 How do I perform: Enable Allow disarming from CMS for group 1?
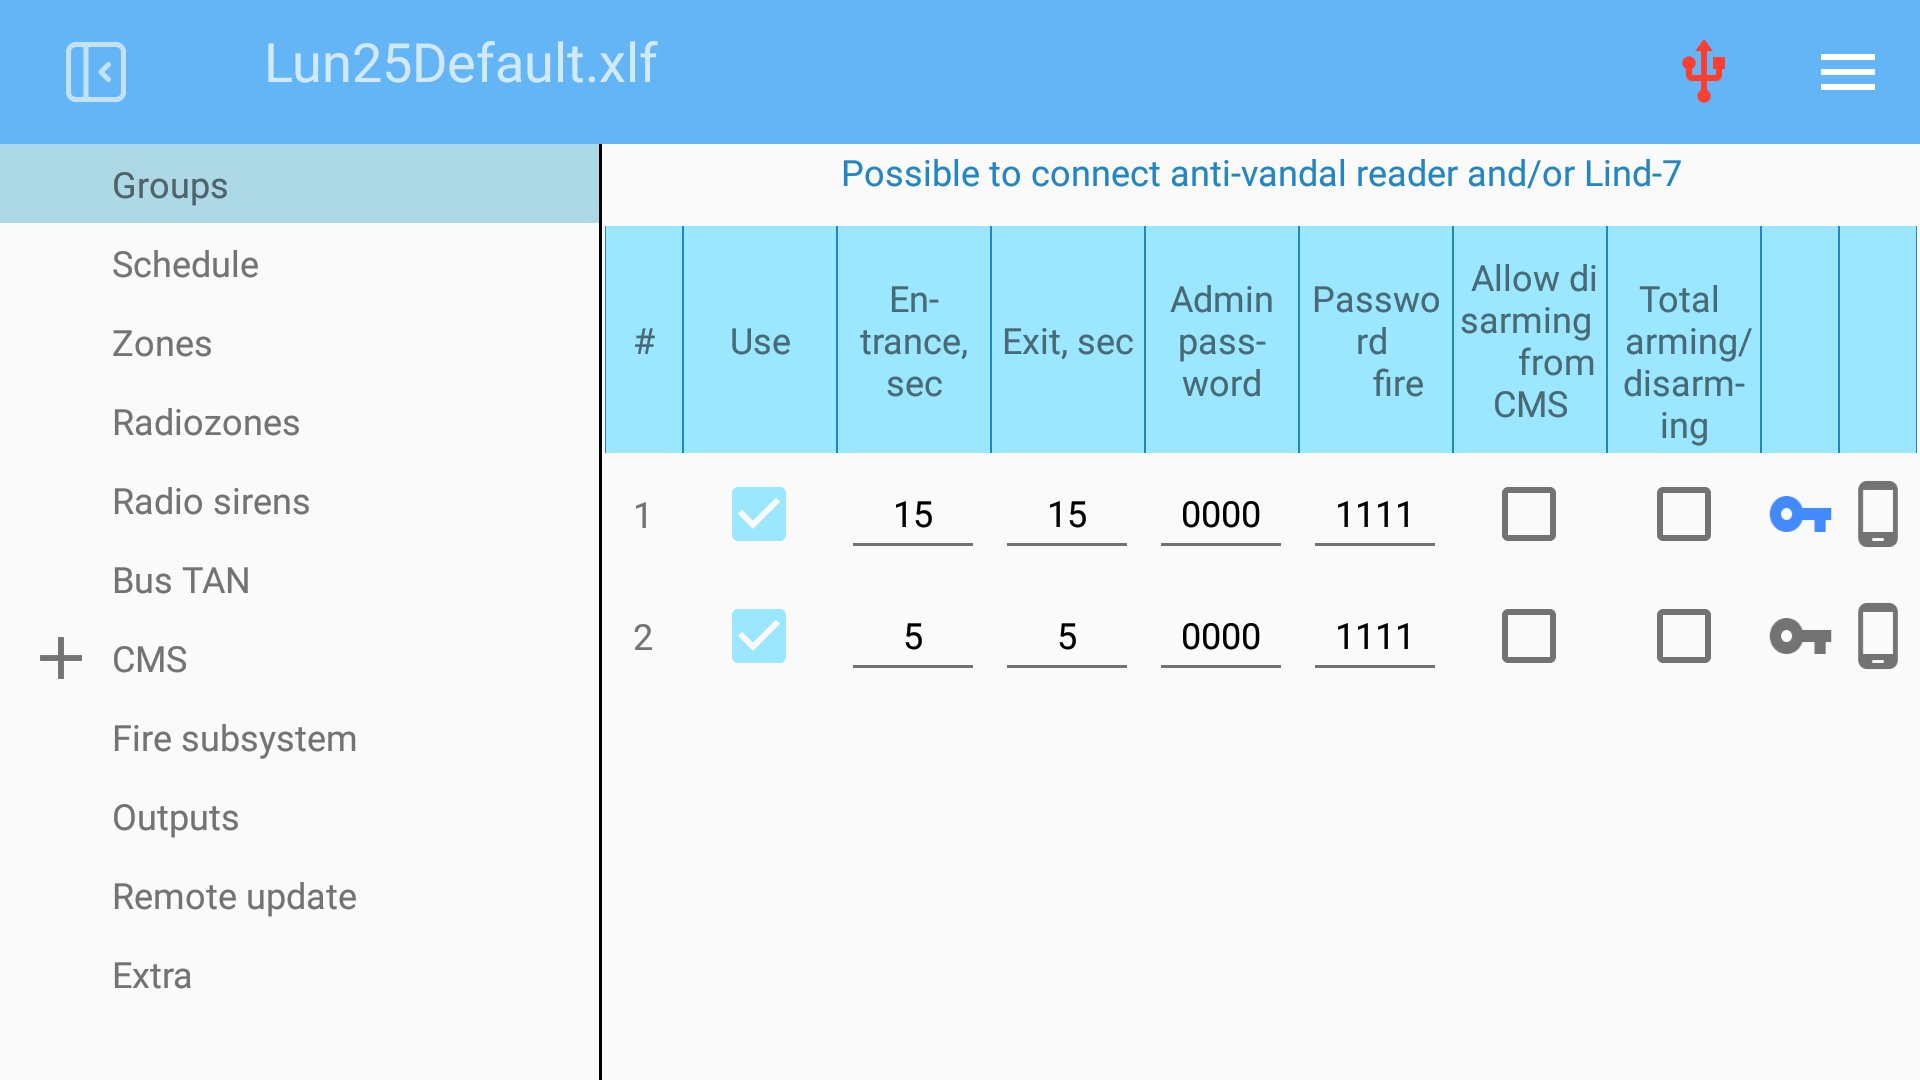pyautogui.click(x=1529, y=514)
